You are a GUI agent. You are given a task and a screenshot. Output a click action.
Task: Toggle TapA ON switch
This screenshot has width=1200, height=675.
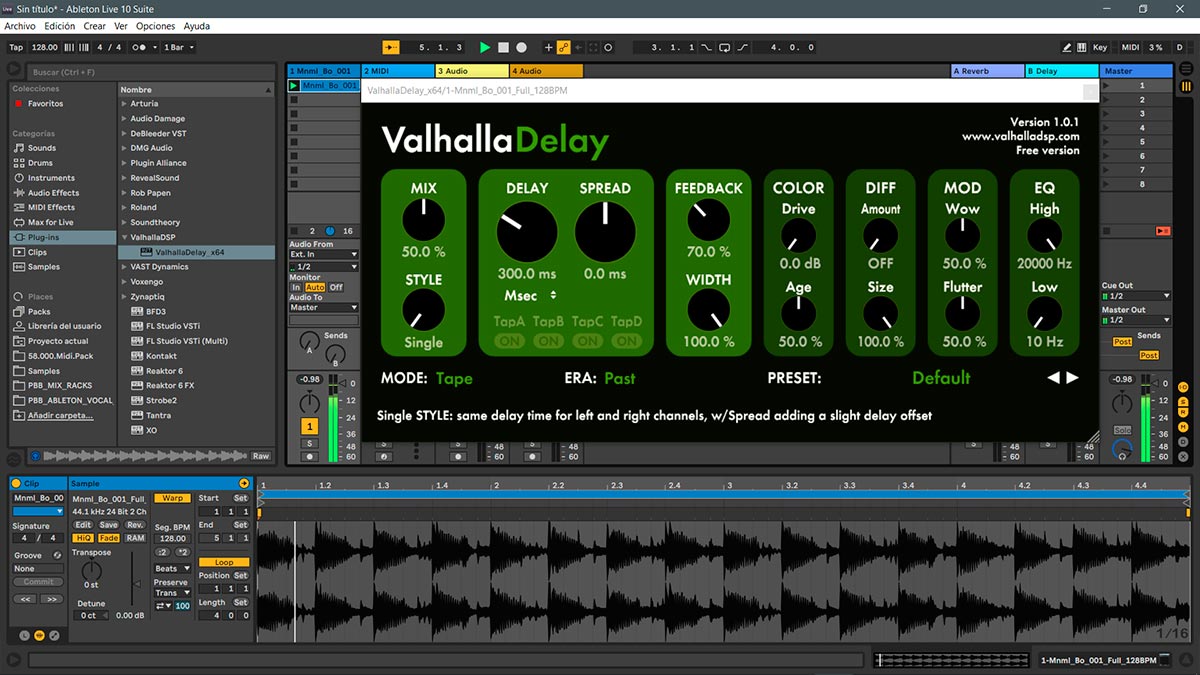click(x=509, y=341)
